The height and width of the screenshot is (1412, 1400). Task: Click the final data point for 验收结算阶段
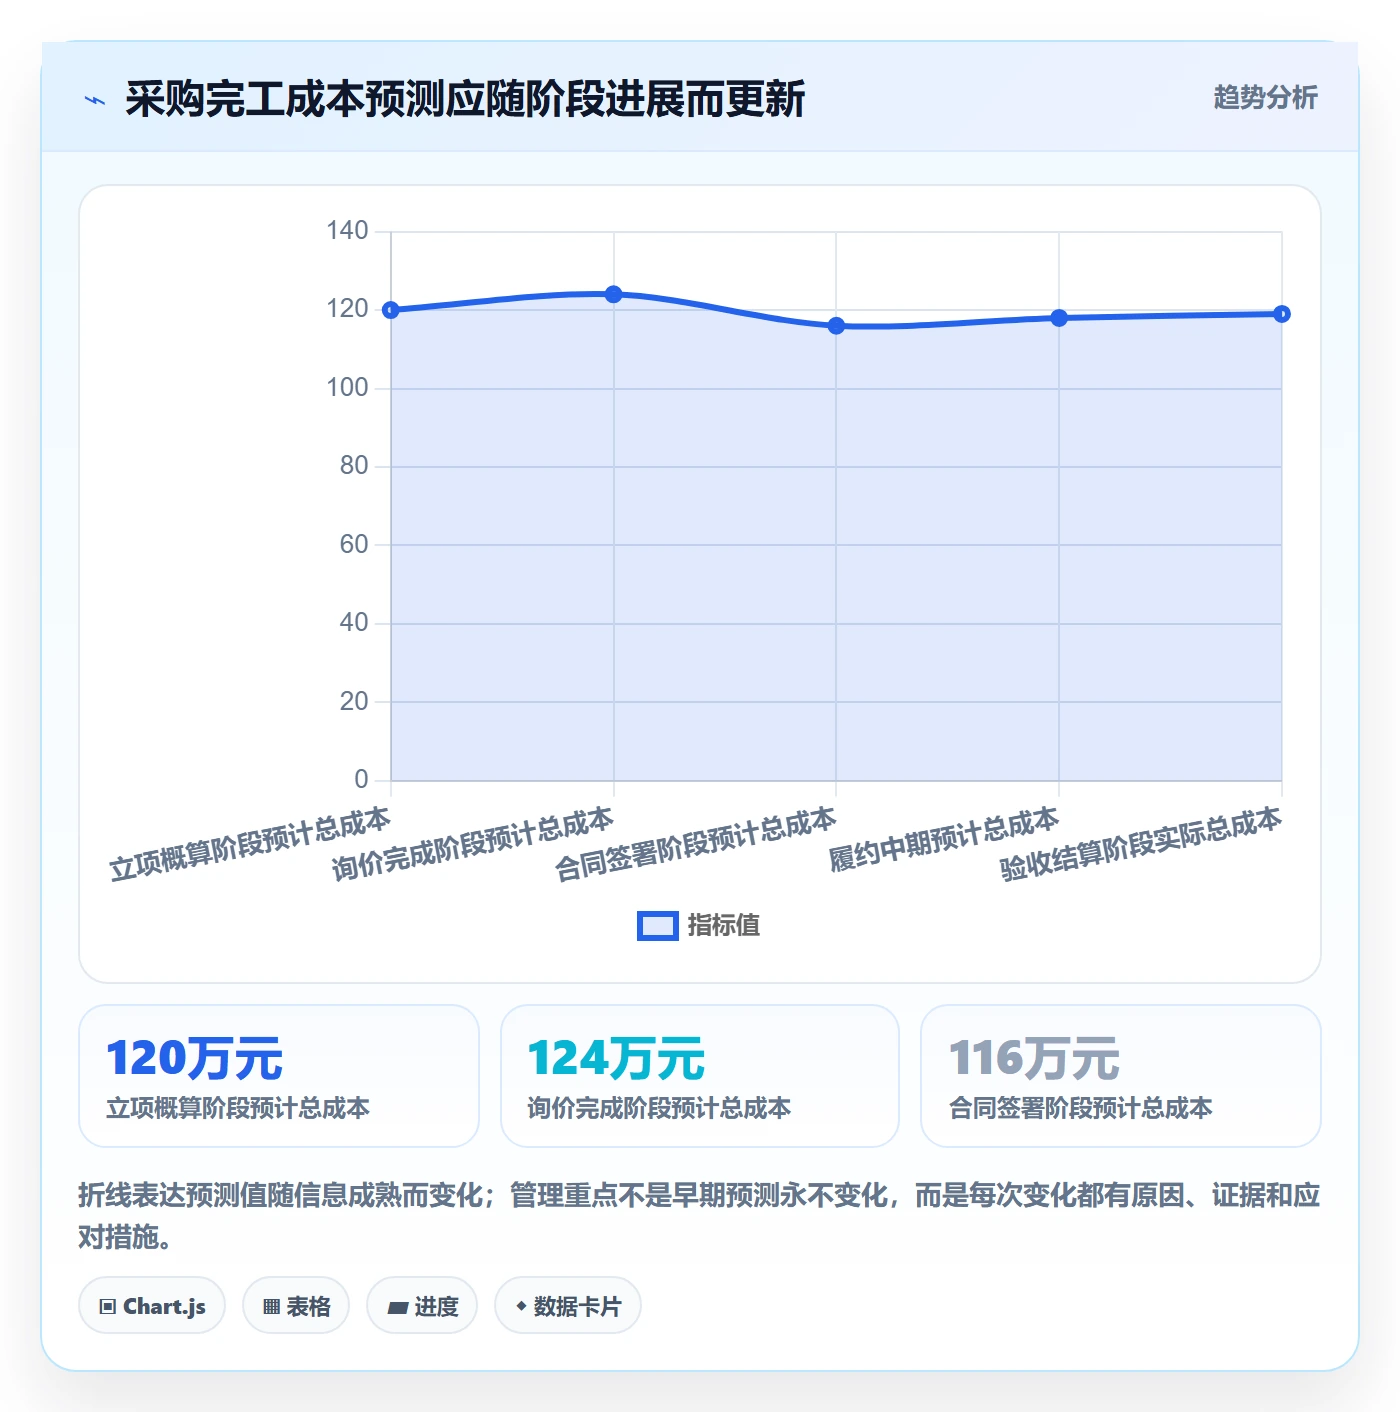point(1282,314)
